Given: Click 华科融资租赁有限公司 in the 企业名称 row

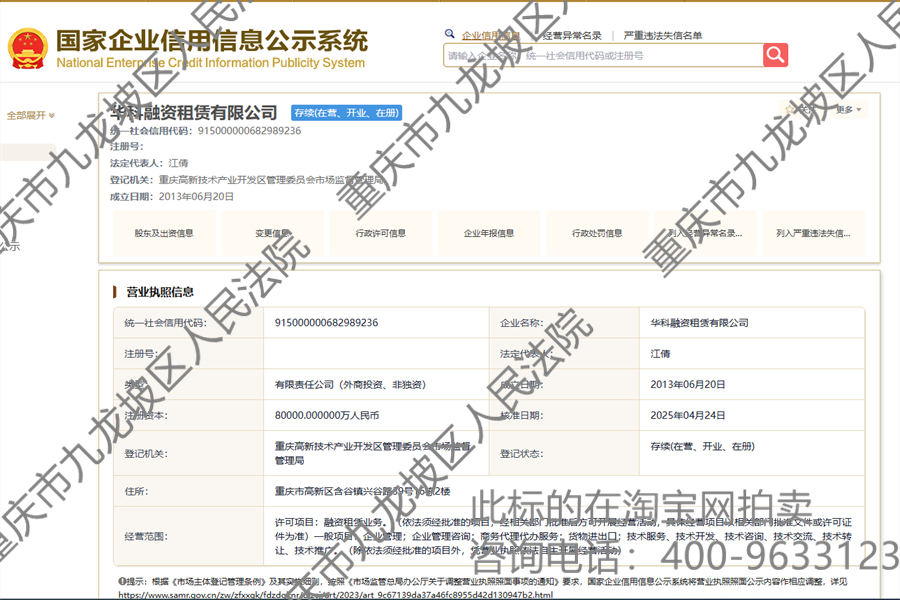Looking at the screenshot, I should tap(699, 323).
